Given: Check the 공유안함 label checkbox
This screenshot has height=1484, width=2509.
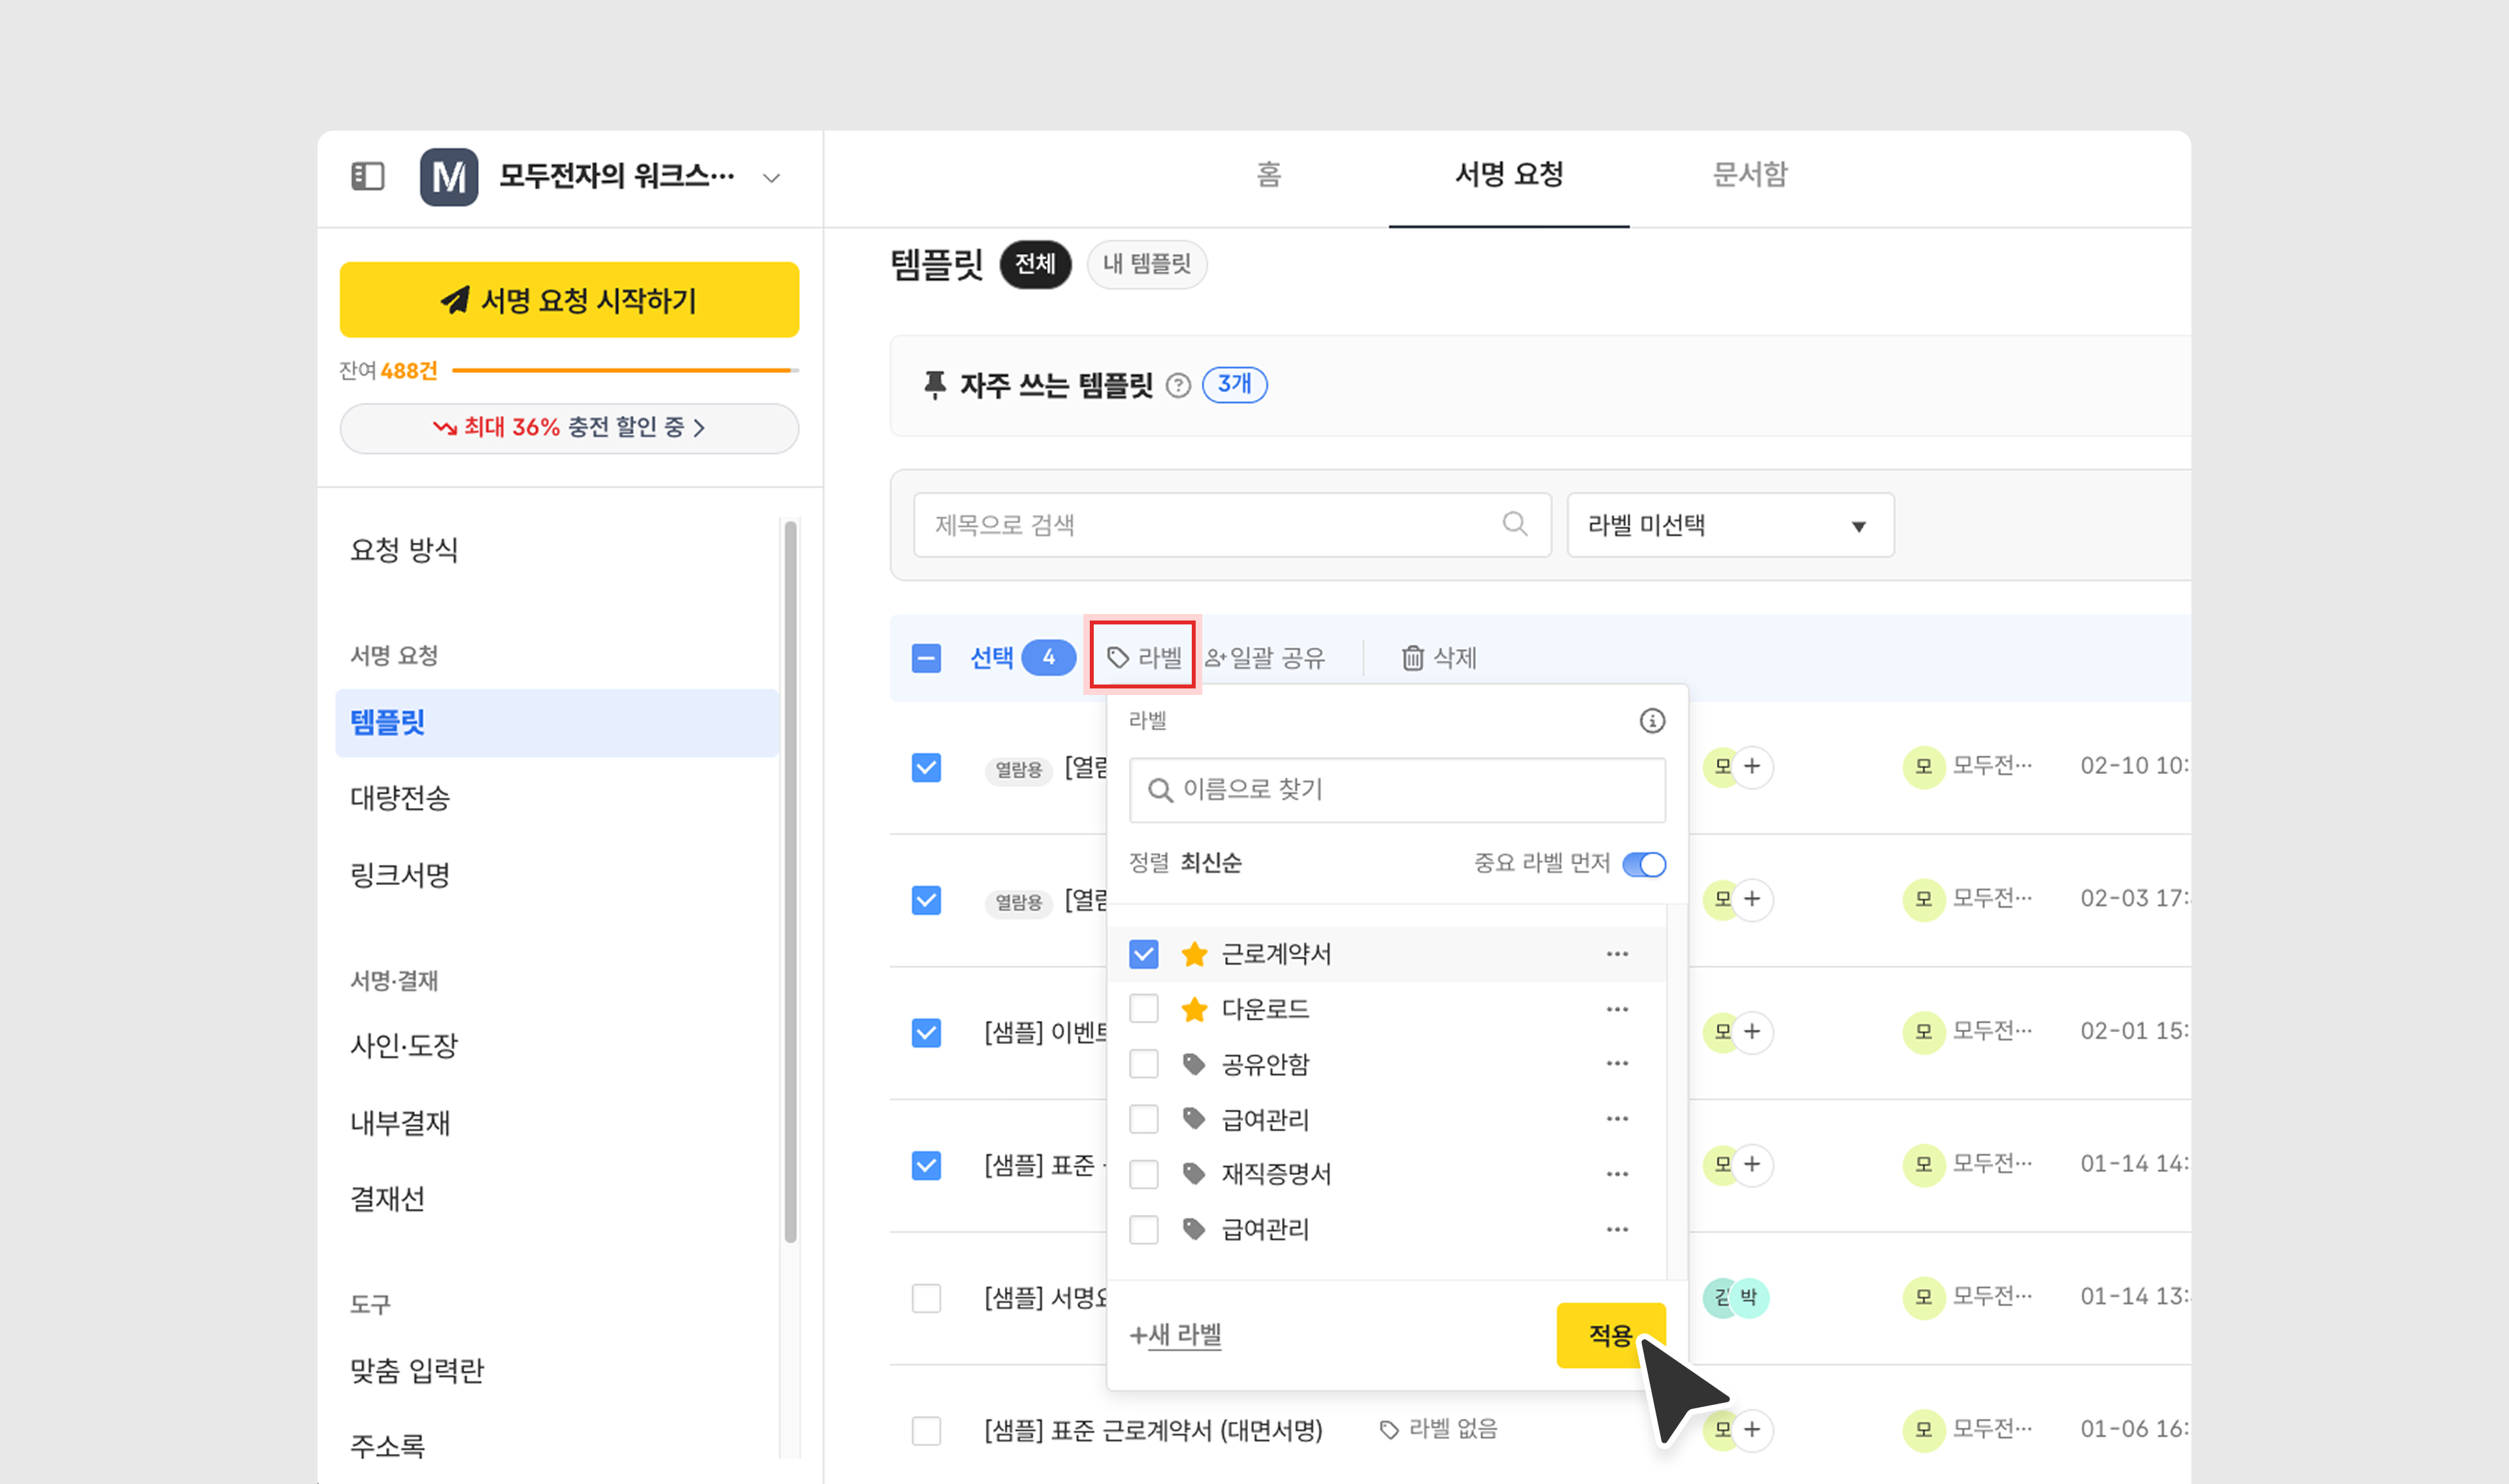Looking at the screenshot, I should [x=1143, y=1064].
